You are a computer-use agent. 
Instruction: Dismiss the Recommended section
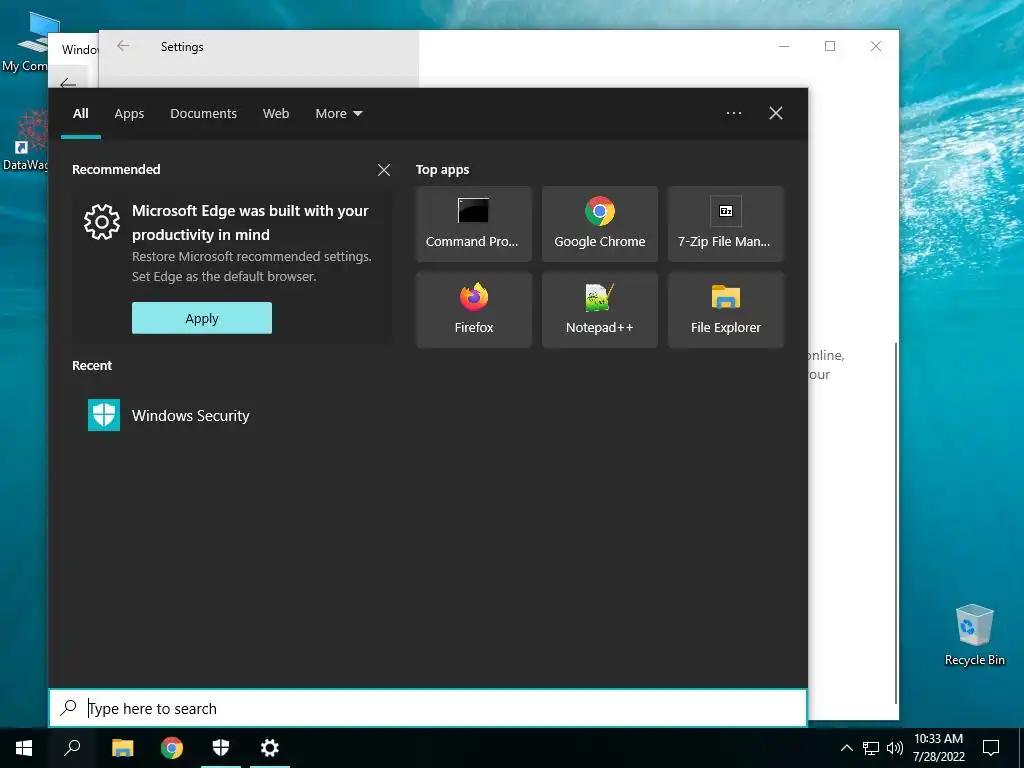384,170
